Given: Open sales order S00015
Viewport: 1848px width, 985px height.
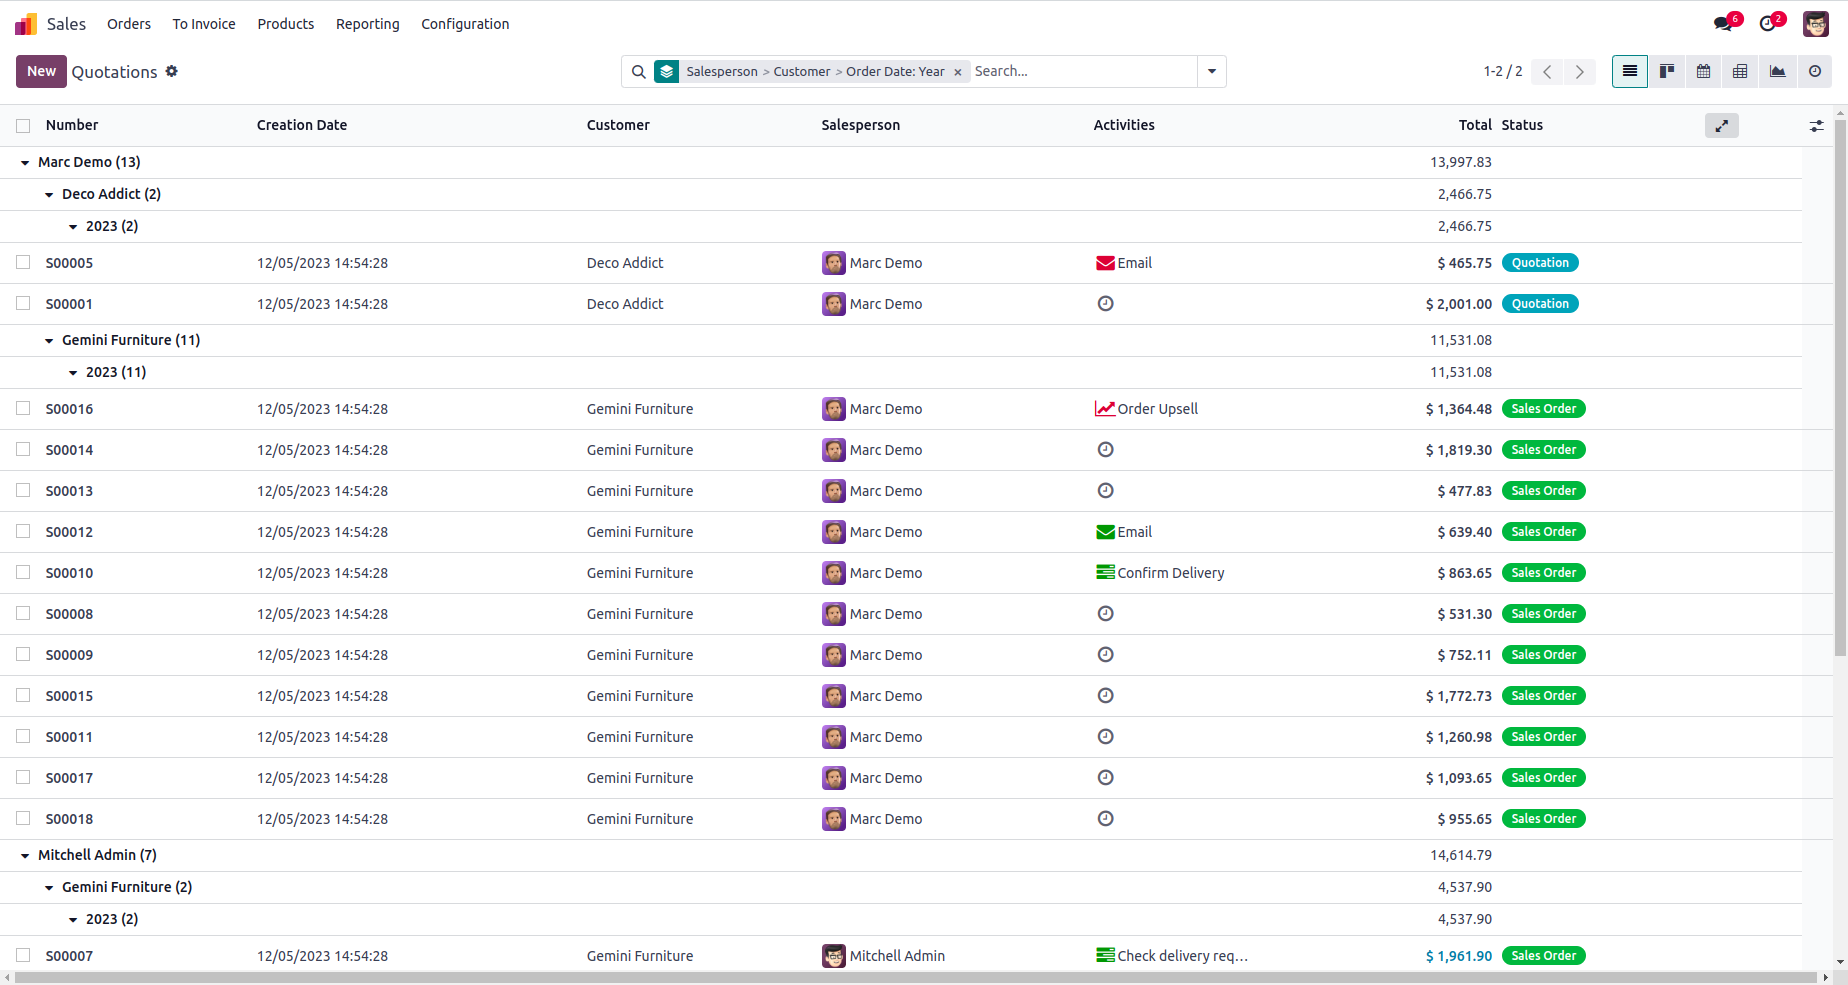Looking at the screenshot, I should 69,696.
